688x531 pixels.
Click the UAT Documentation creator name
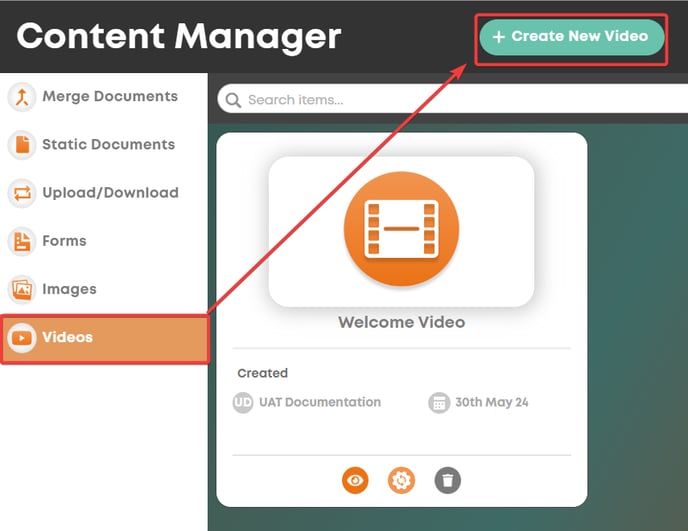[320, 402]
